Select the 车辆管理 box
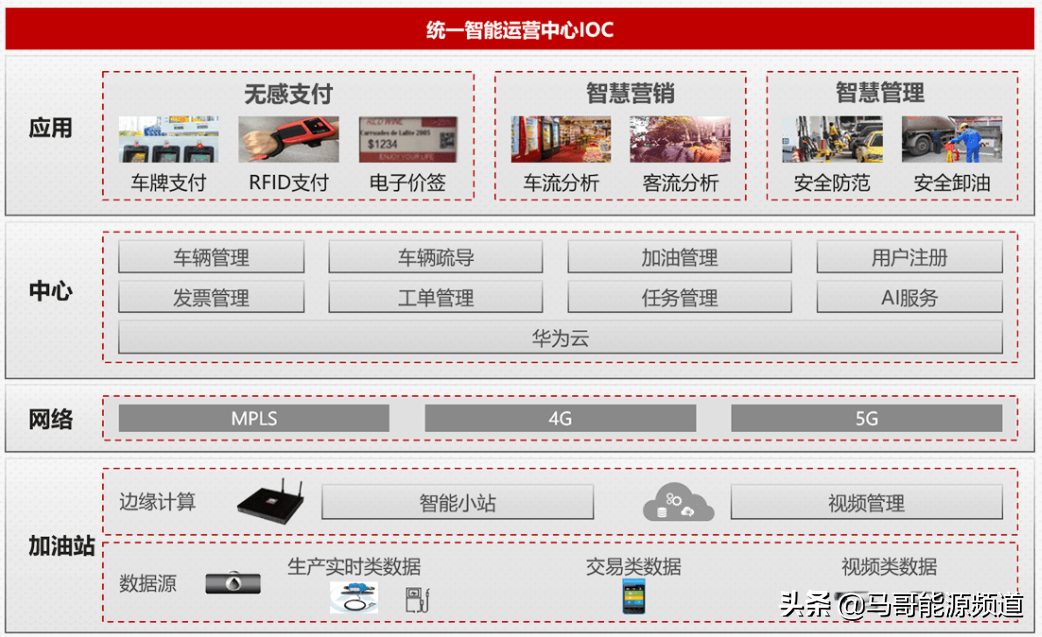Viewport: 1042px width, 637px height. pyautogui.click(x=211, y=257)
